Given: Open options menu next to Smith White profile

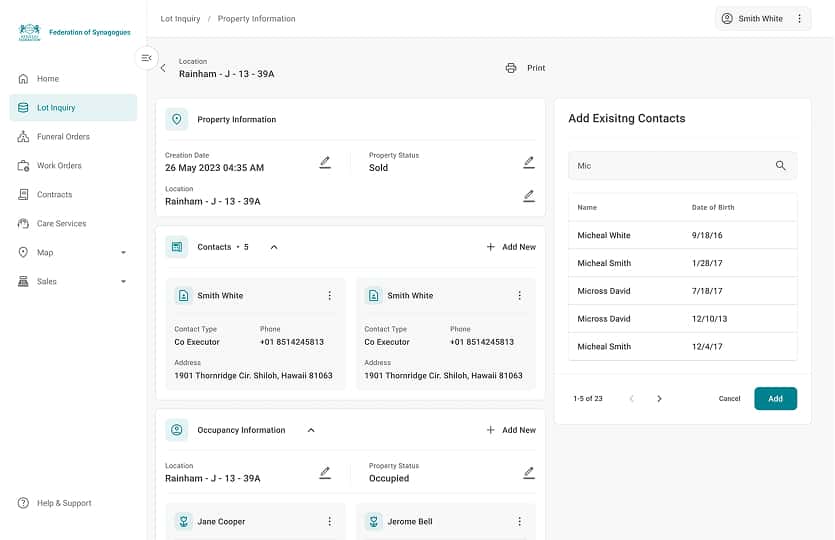Looking at the screenshot, I should point(799,19).
